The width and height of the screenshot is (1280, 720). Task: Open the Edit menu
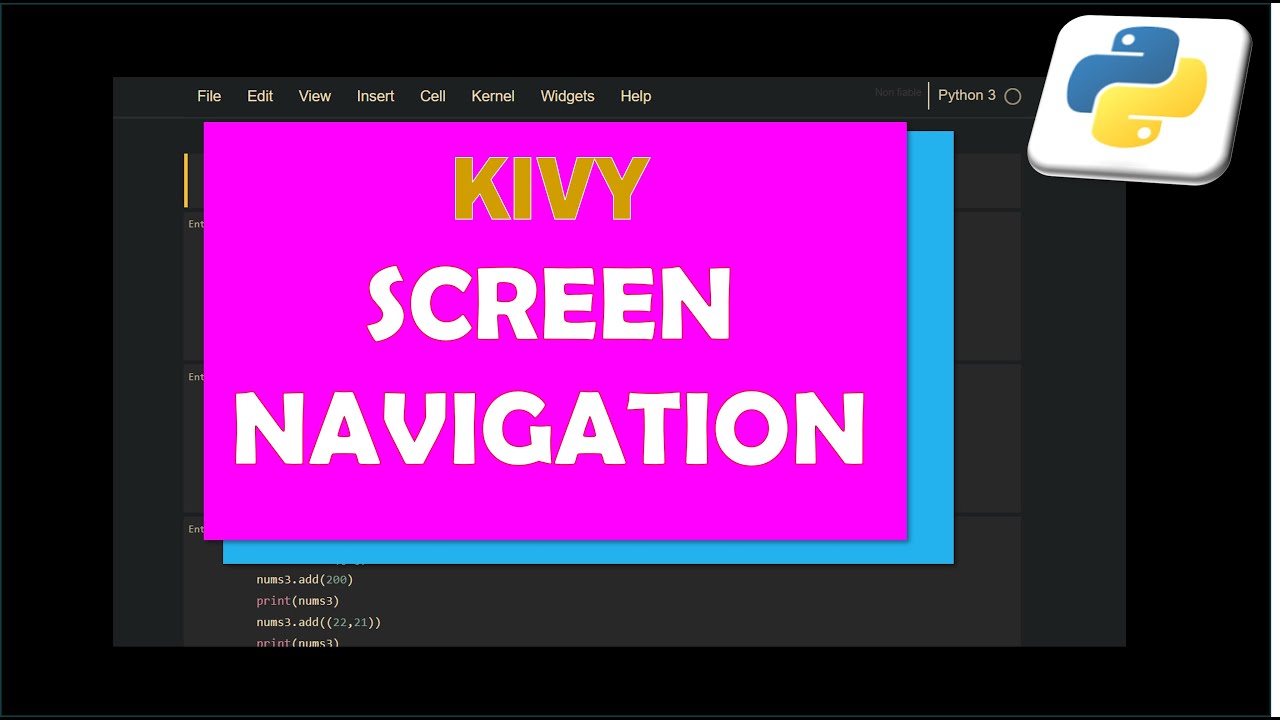point(260,96)
